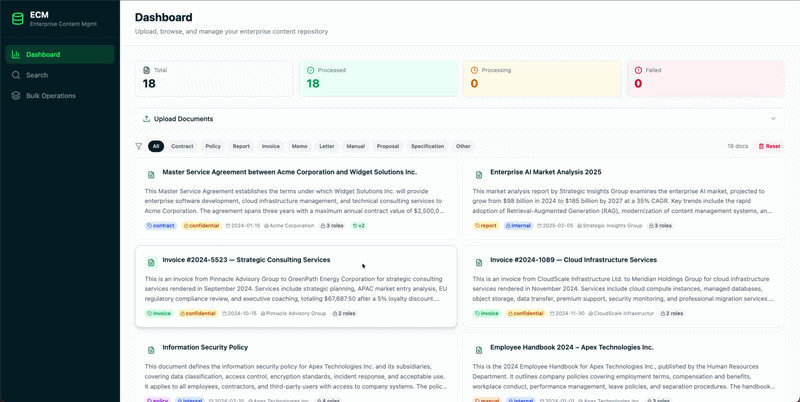Click the report tag on AI Market Analysis card
This screenshot has height=402, width=800.
[486, 225]
